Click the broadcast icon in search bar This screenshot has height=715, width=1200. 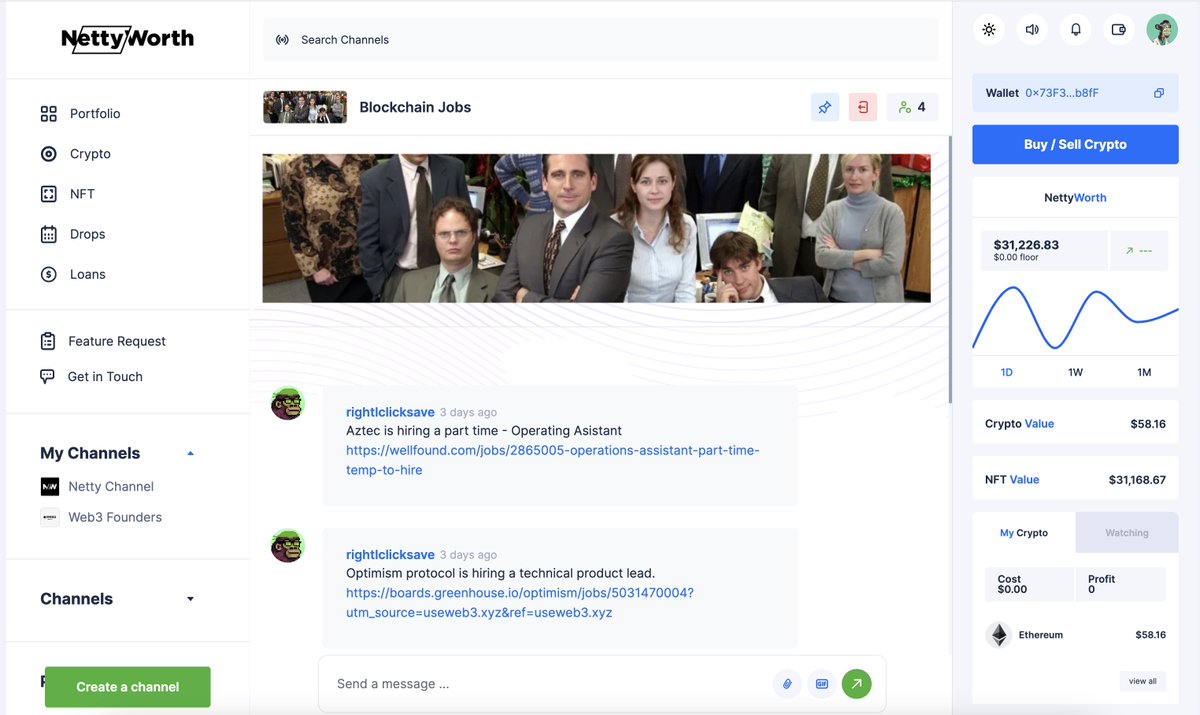point(283,40)
